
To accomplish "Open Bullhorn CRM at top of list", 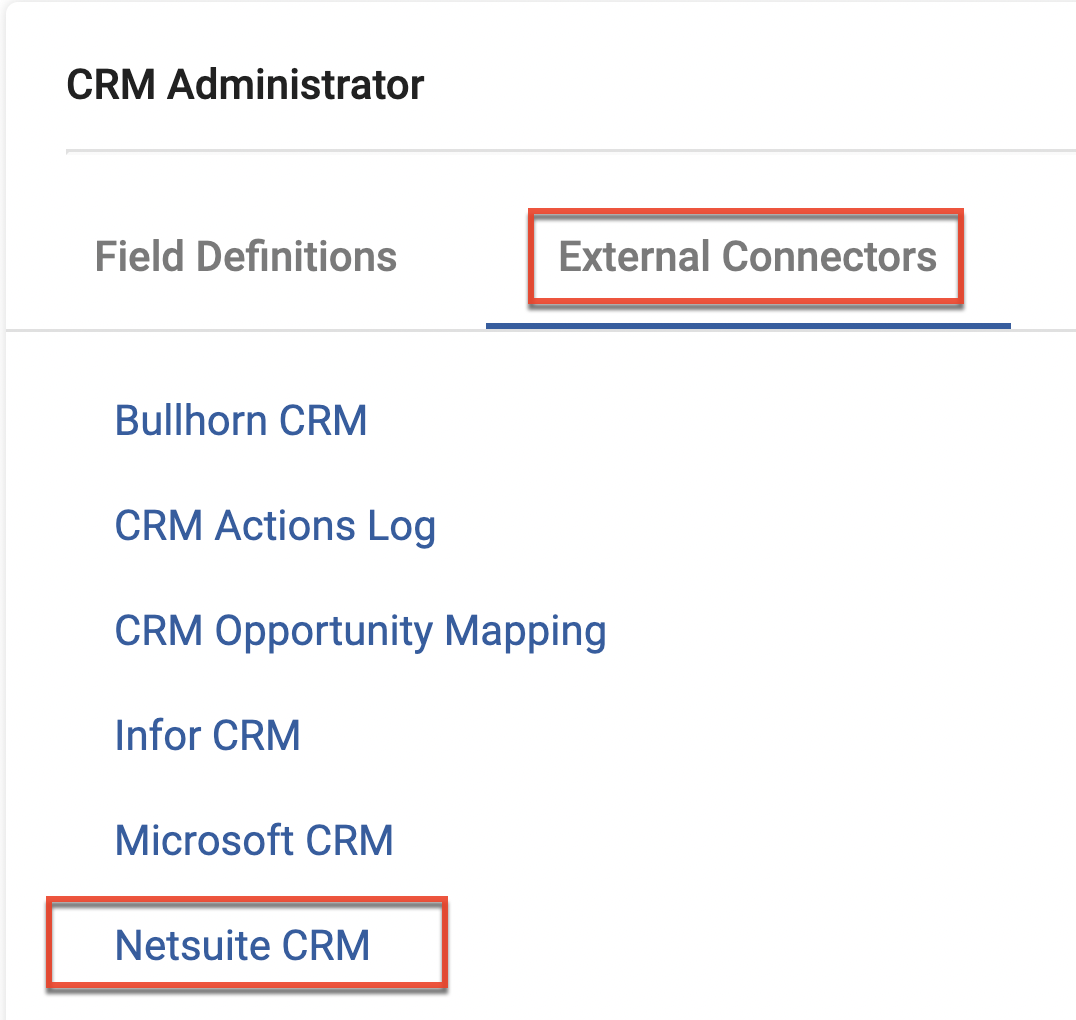I will pyautogui.click(x=241, y=420).
